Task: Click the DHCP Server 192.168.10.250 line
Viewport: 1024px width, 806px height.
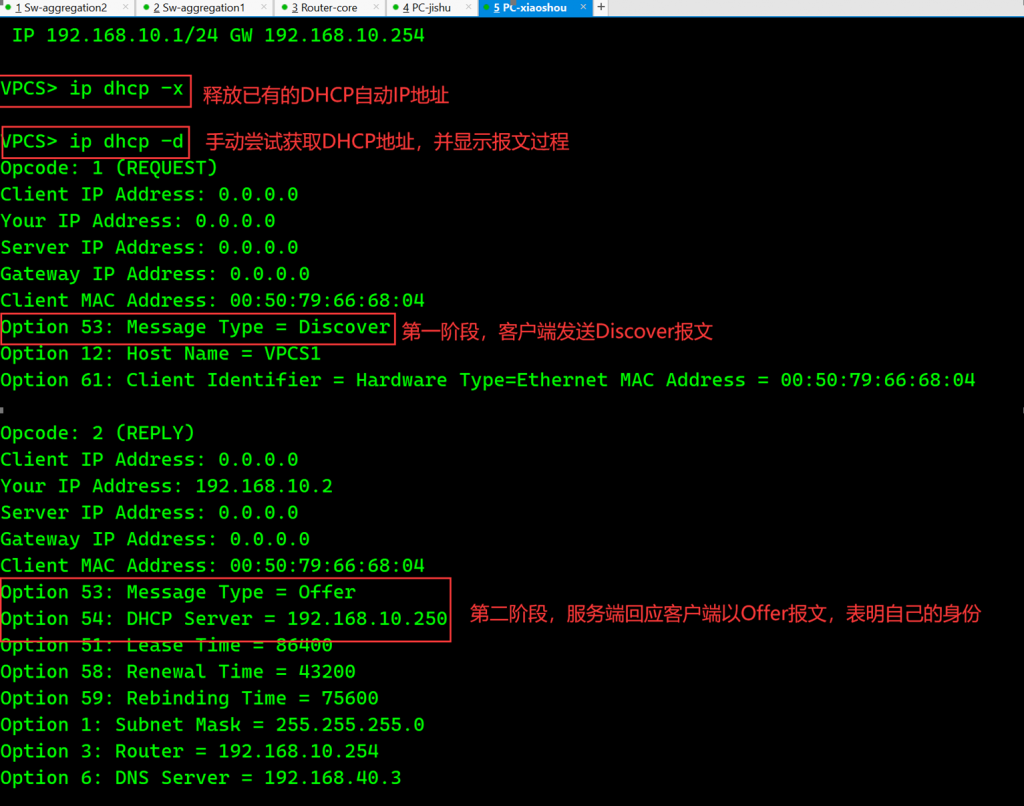Action: [x=224, y=618]
